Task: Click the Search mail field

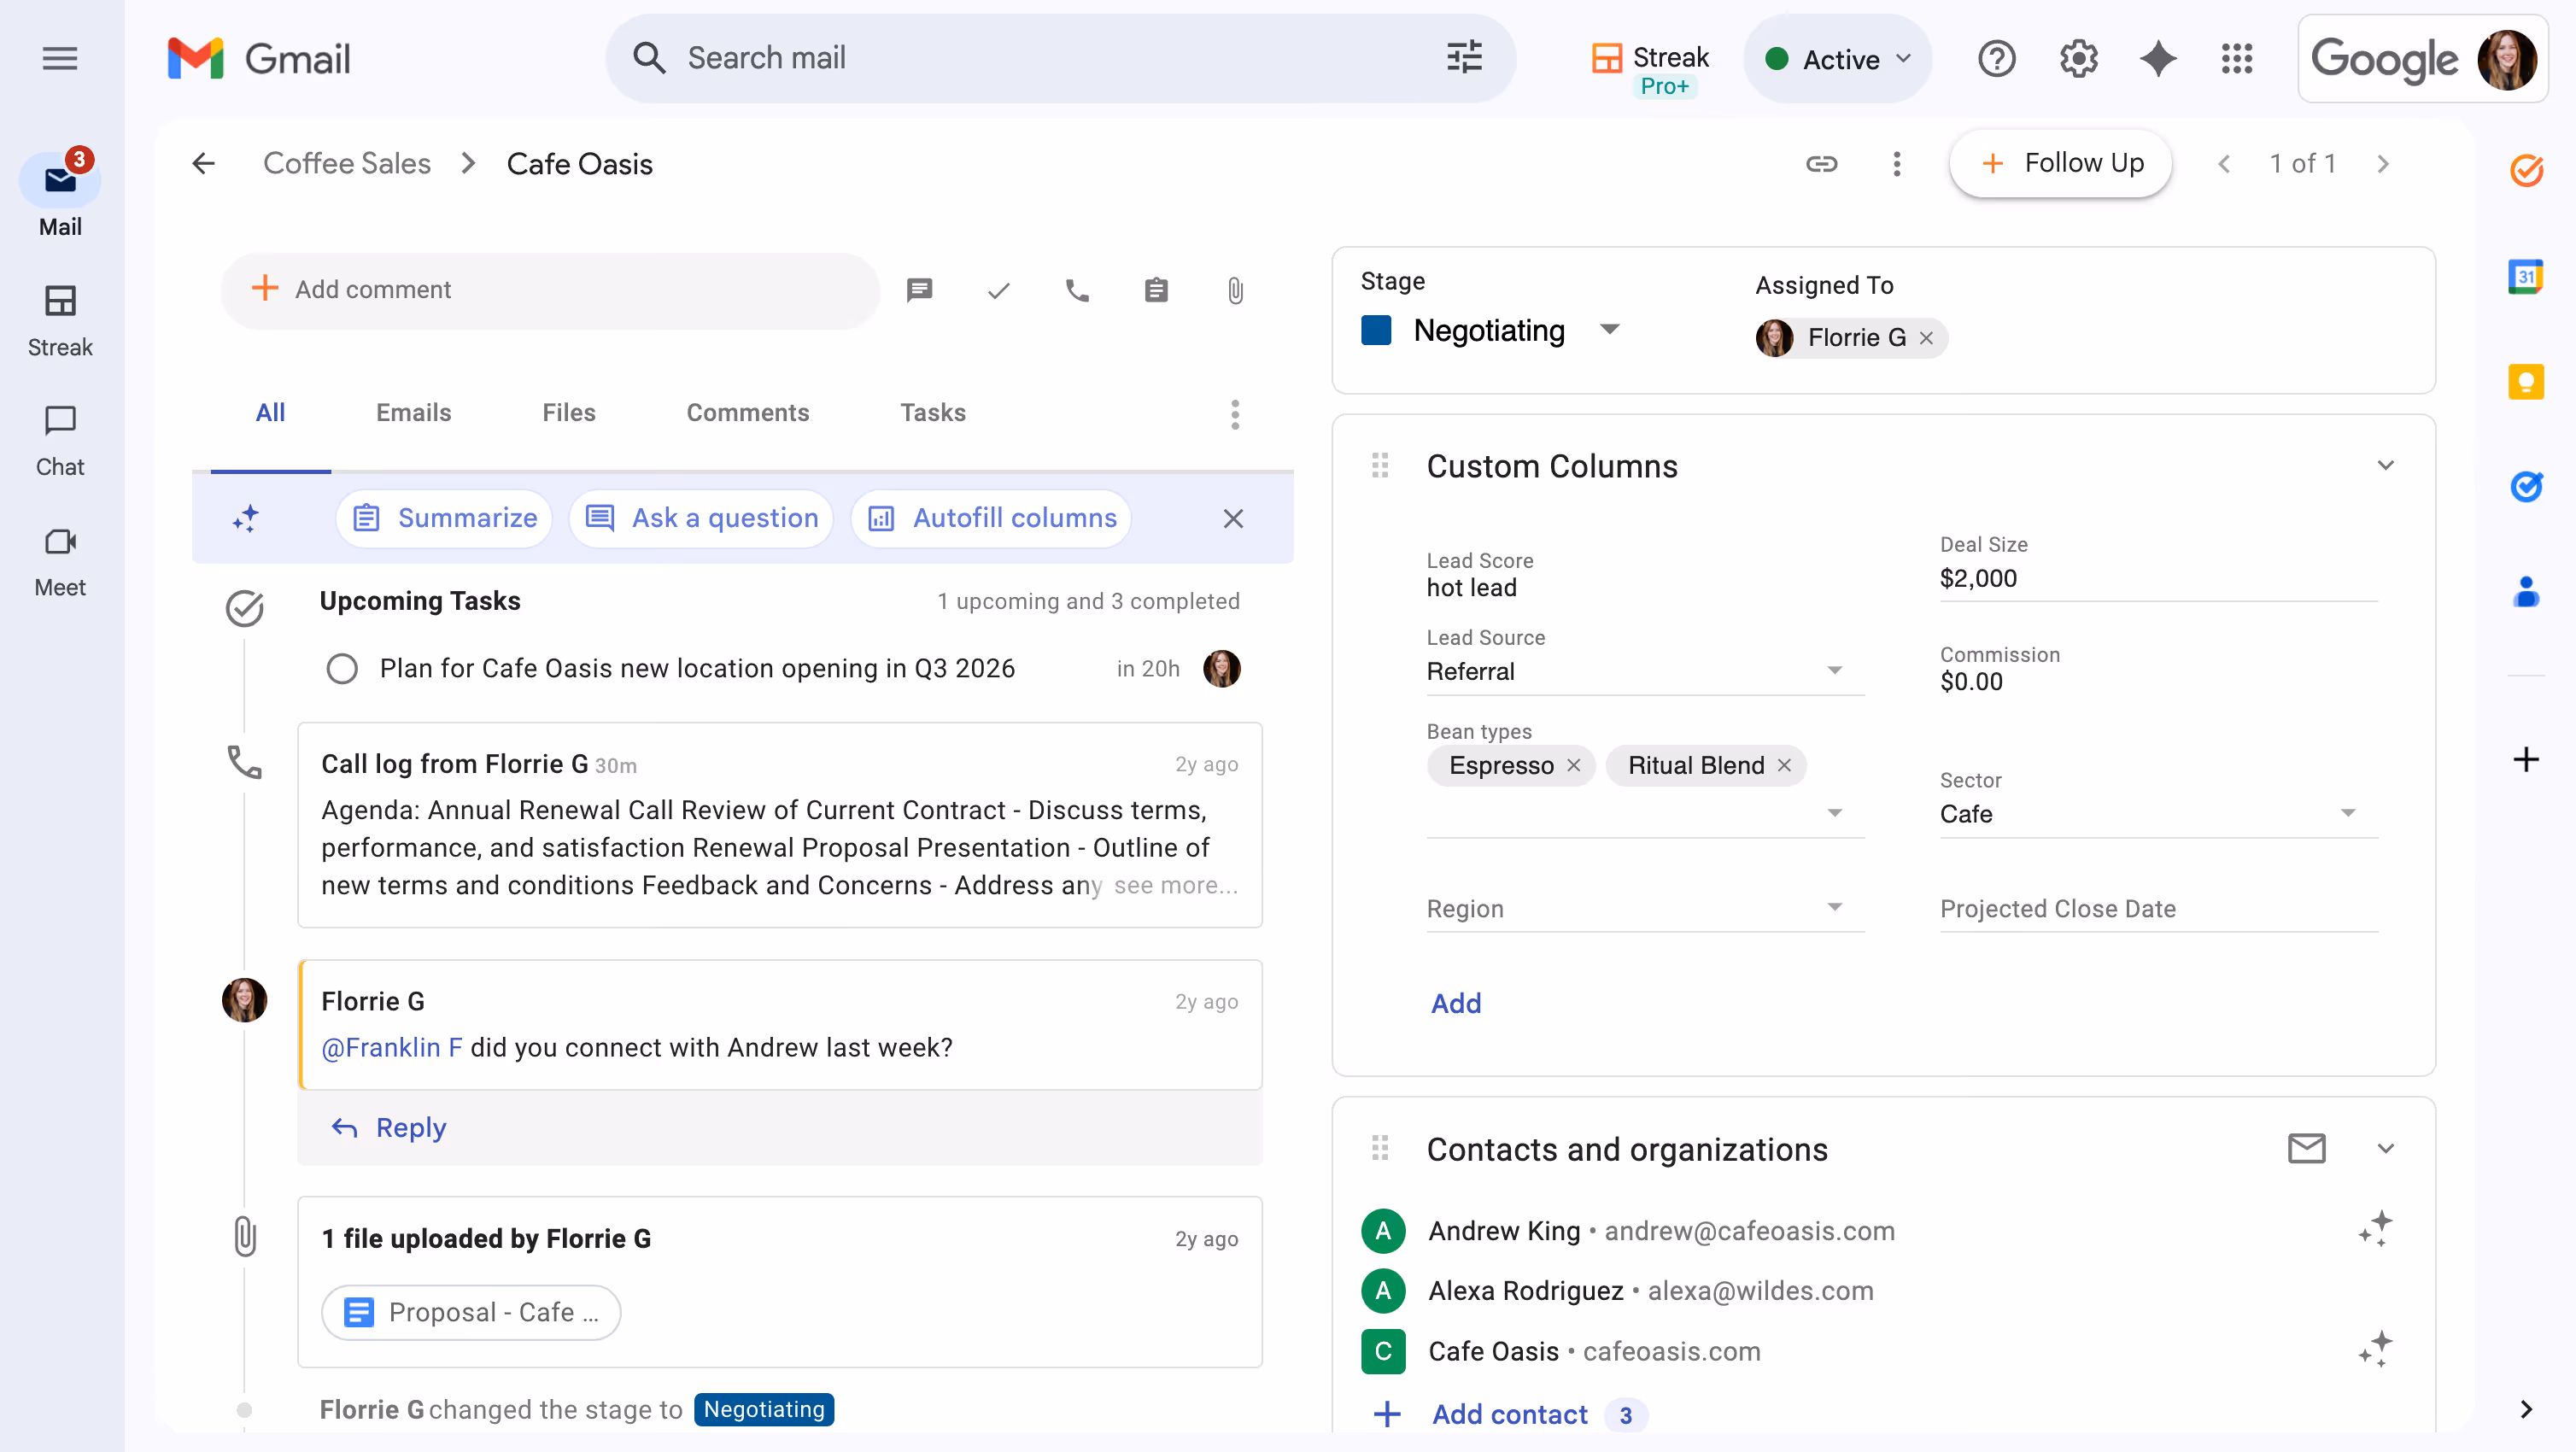Action: [1060, 58]
